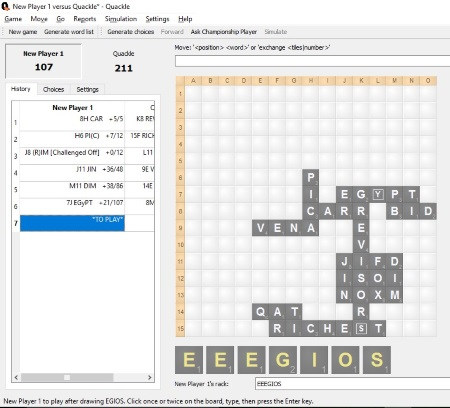Select the TO PLAY history row
The image size is (450, 408).
(x=72, y=223)
